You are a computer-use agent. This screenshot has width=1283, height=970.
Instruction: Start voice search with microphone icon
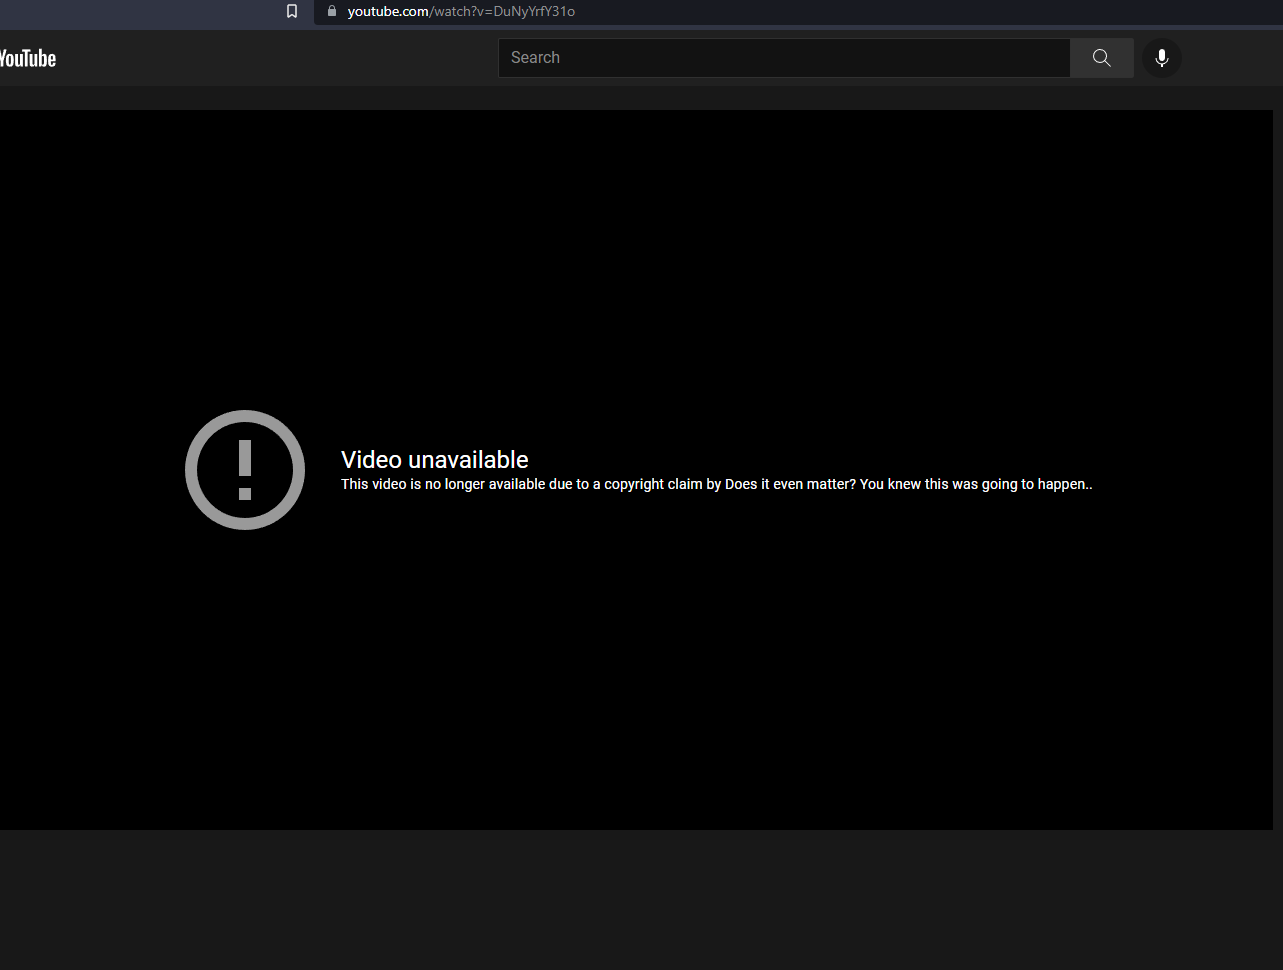[x=1162, y=58]
